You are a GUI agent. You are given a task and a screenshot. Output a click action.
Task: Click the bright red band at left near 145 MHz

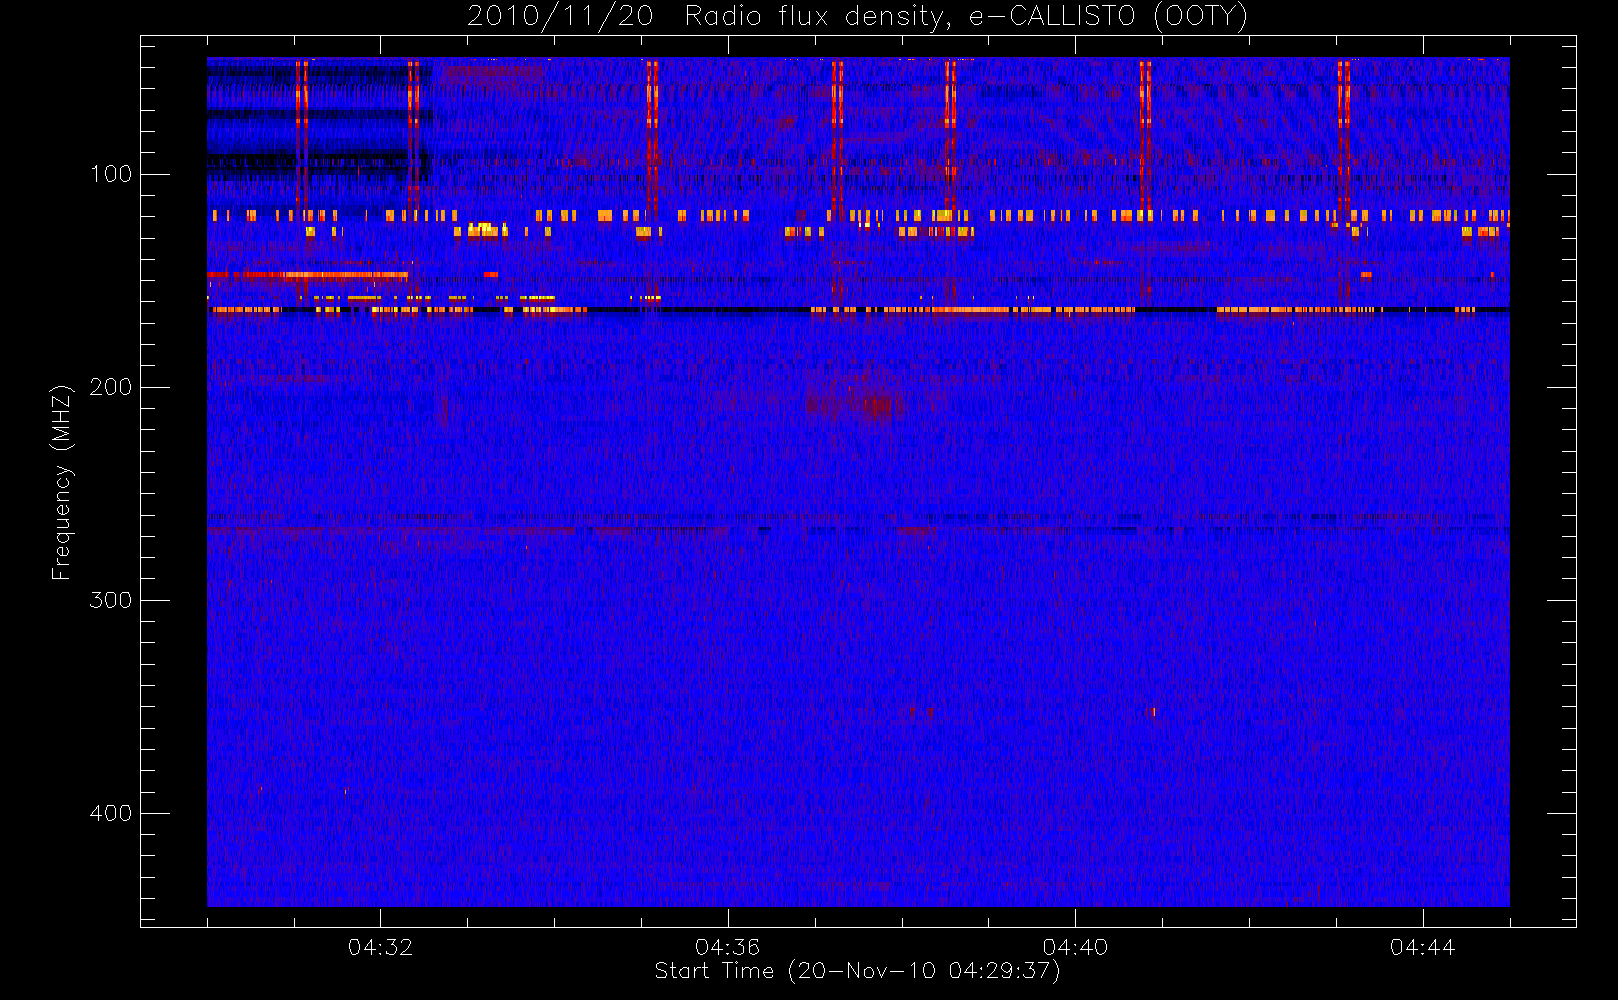[308, 274]
